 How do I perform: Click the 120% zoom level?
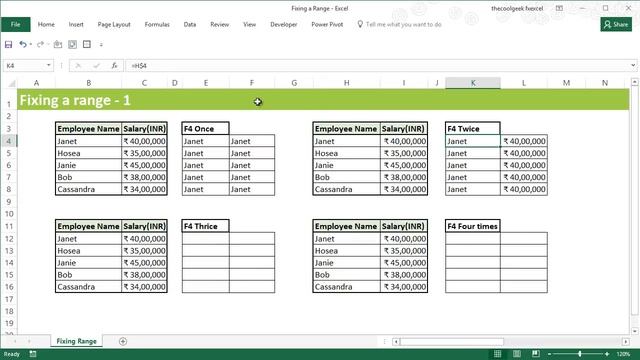[623, 354]
